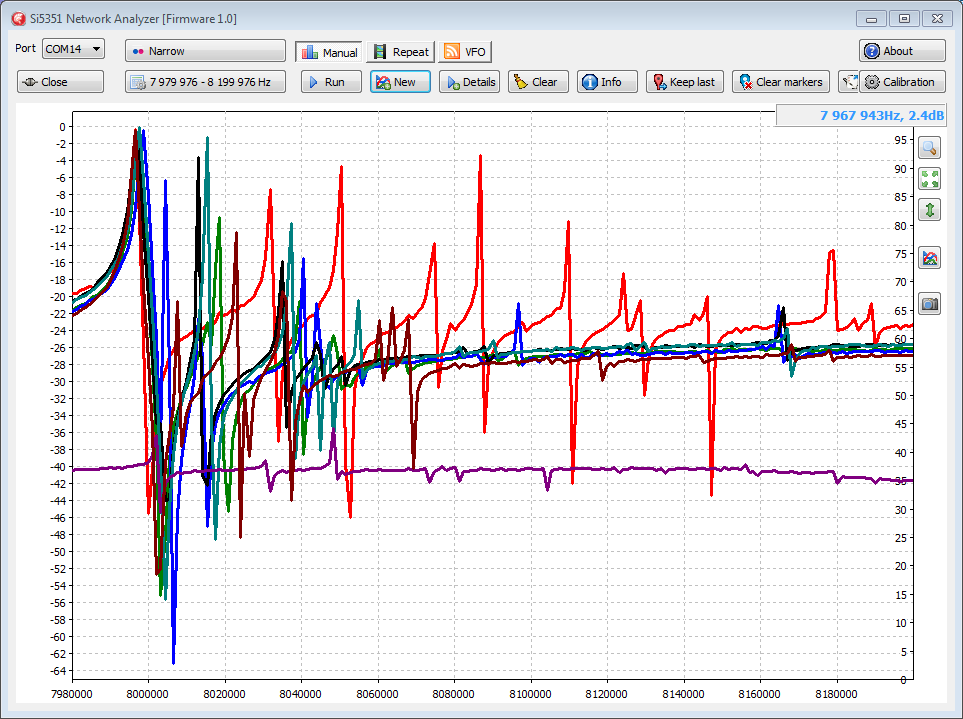Click the New measurement button

[400, 82]
